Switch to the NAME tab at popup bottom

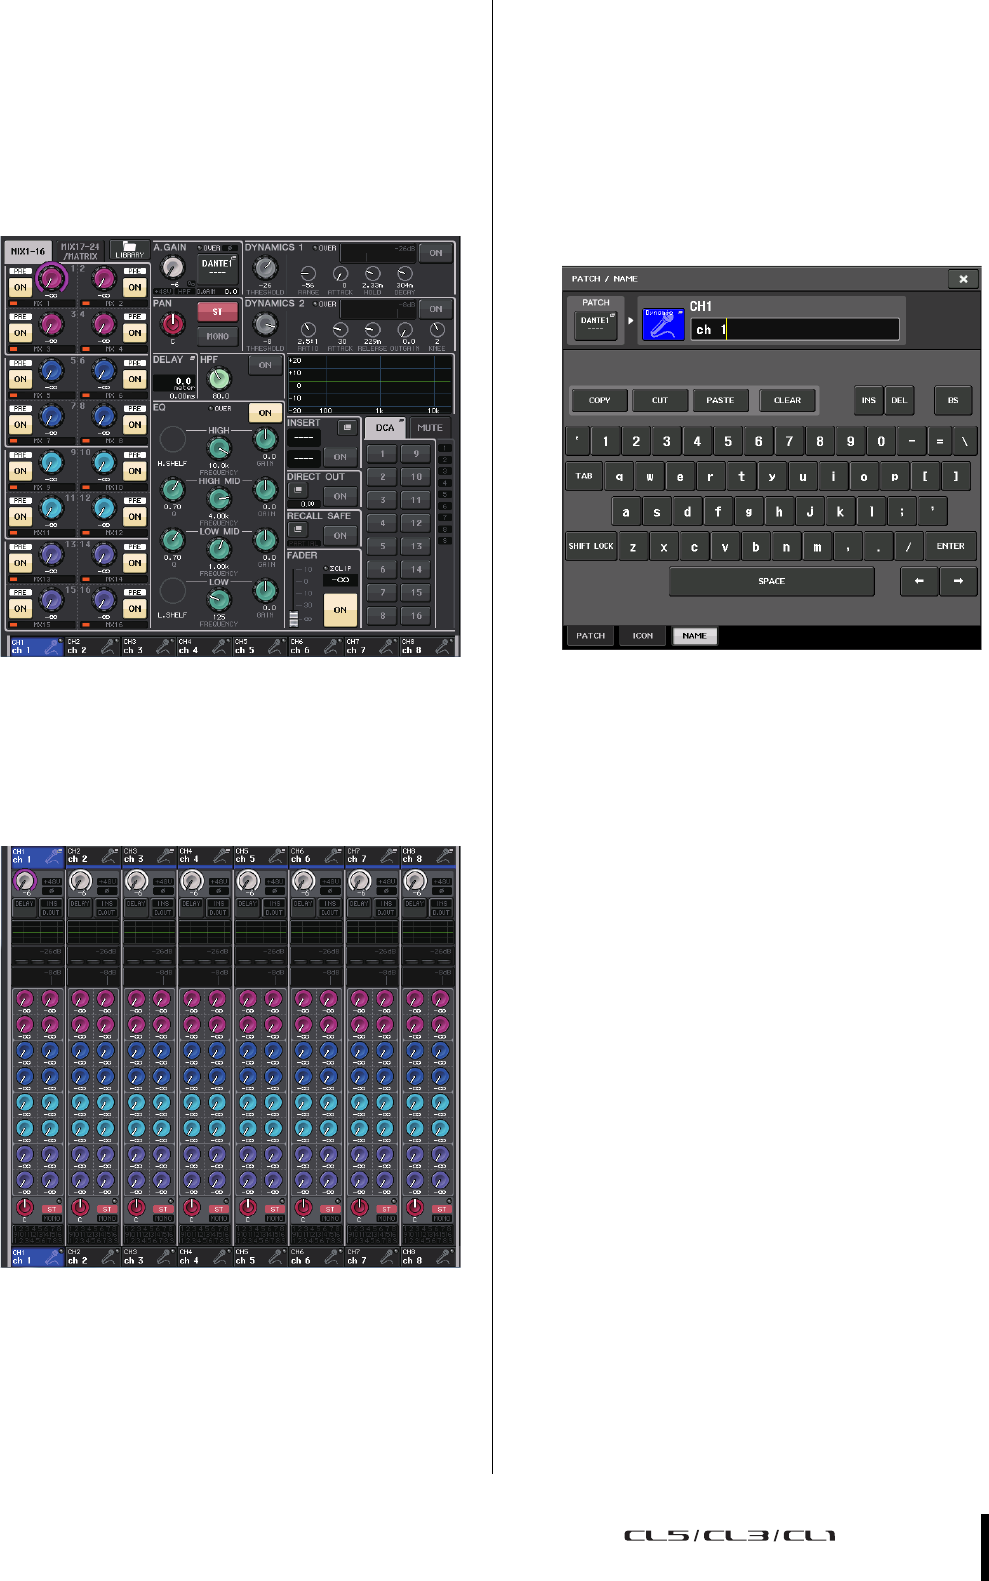(695, 636)
